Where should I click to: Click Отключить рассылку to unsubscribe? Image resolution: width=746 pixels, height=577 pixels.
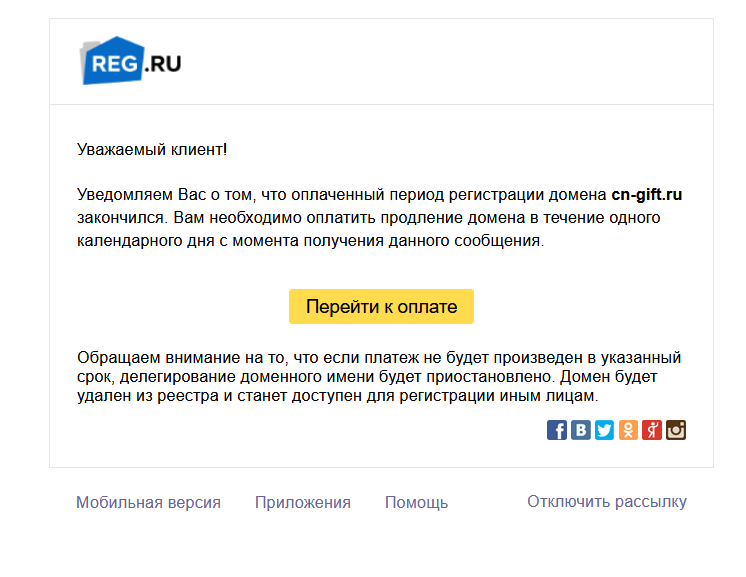click(x=607, y=501)
